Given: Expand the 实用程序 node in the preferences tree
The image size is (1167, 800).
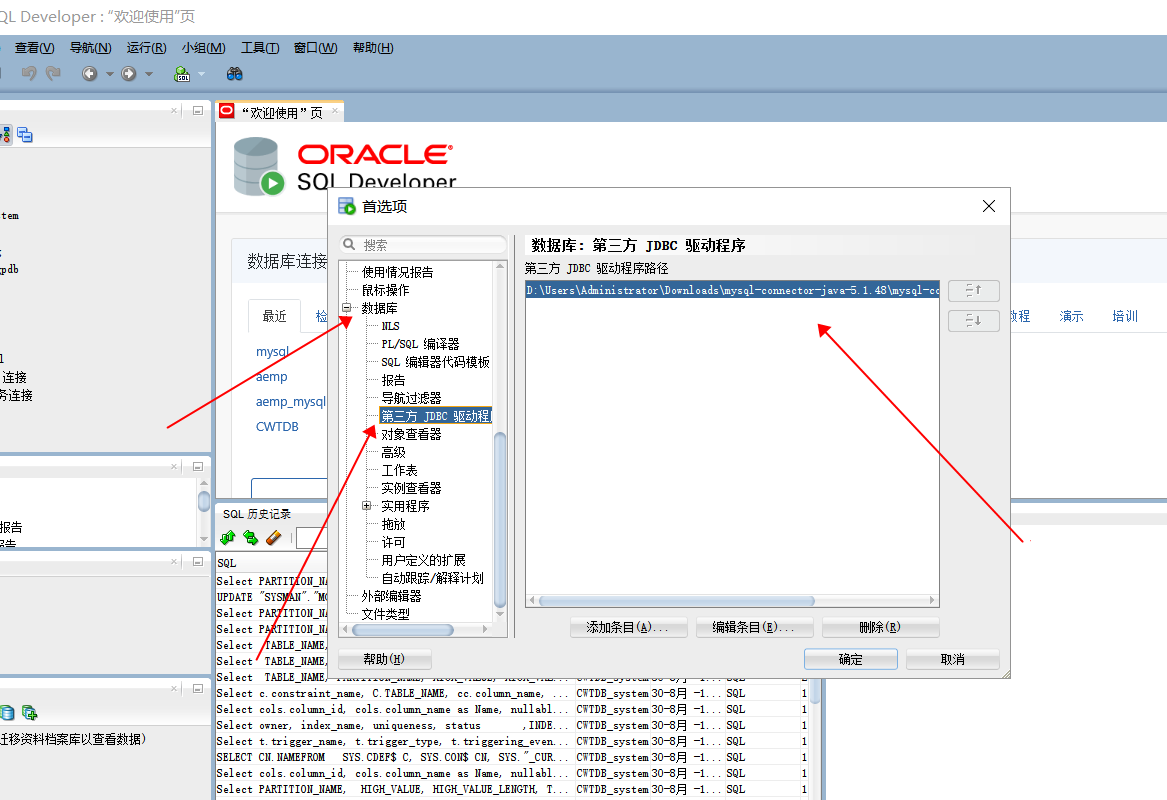Looking at the screenshot, I should click(366, 506).
